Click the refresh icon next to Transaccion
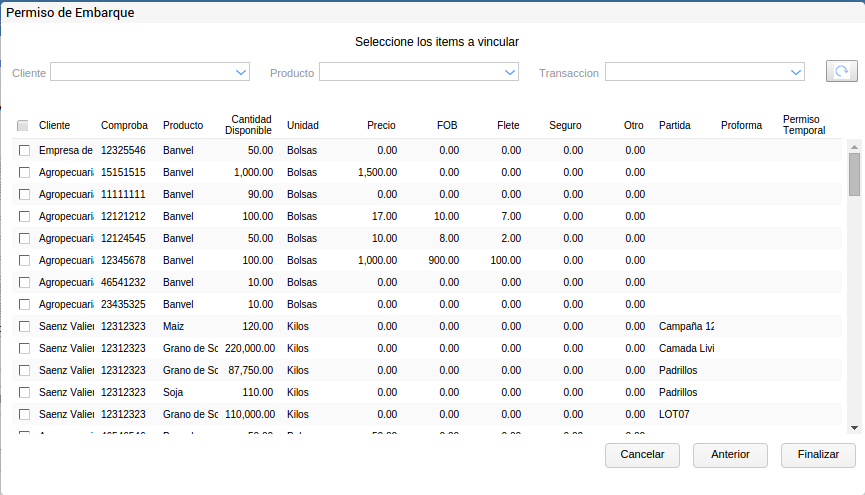The width and height of the screenshot is (865, 495). coord(841,72)
